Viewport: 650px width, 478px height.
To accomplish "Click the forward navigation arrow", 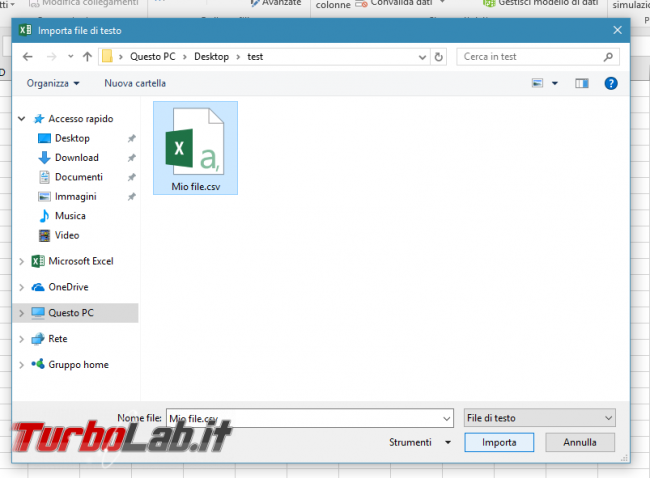I will point(51,56).
